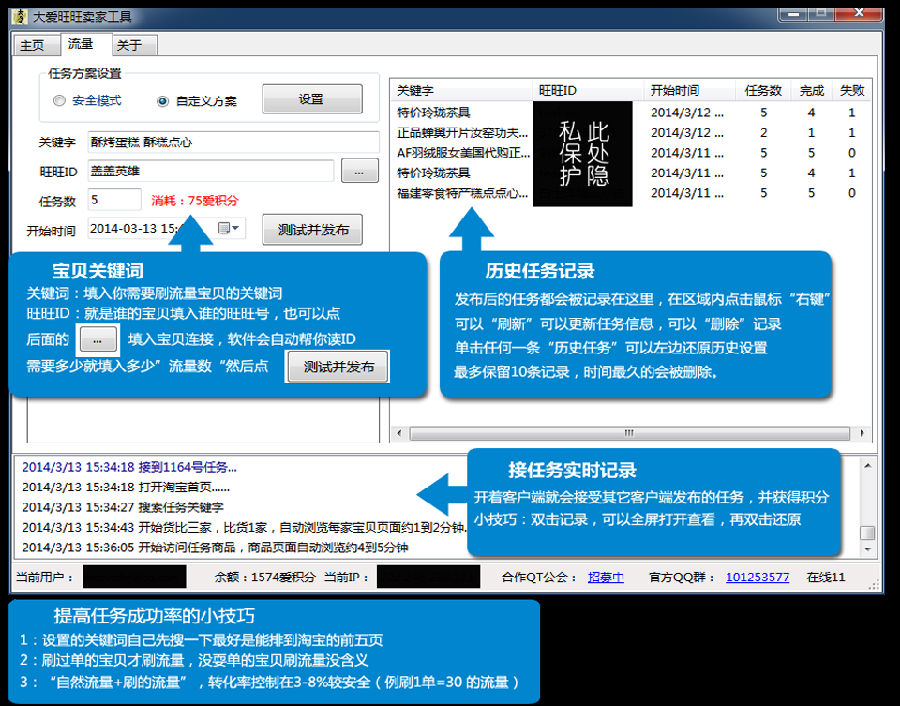This screenshot has width=900, height=706.
Task: Select the 正品蜂巢开片汝窑功夫 history row
Action: click(462, 132)
